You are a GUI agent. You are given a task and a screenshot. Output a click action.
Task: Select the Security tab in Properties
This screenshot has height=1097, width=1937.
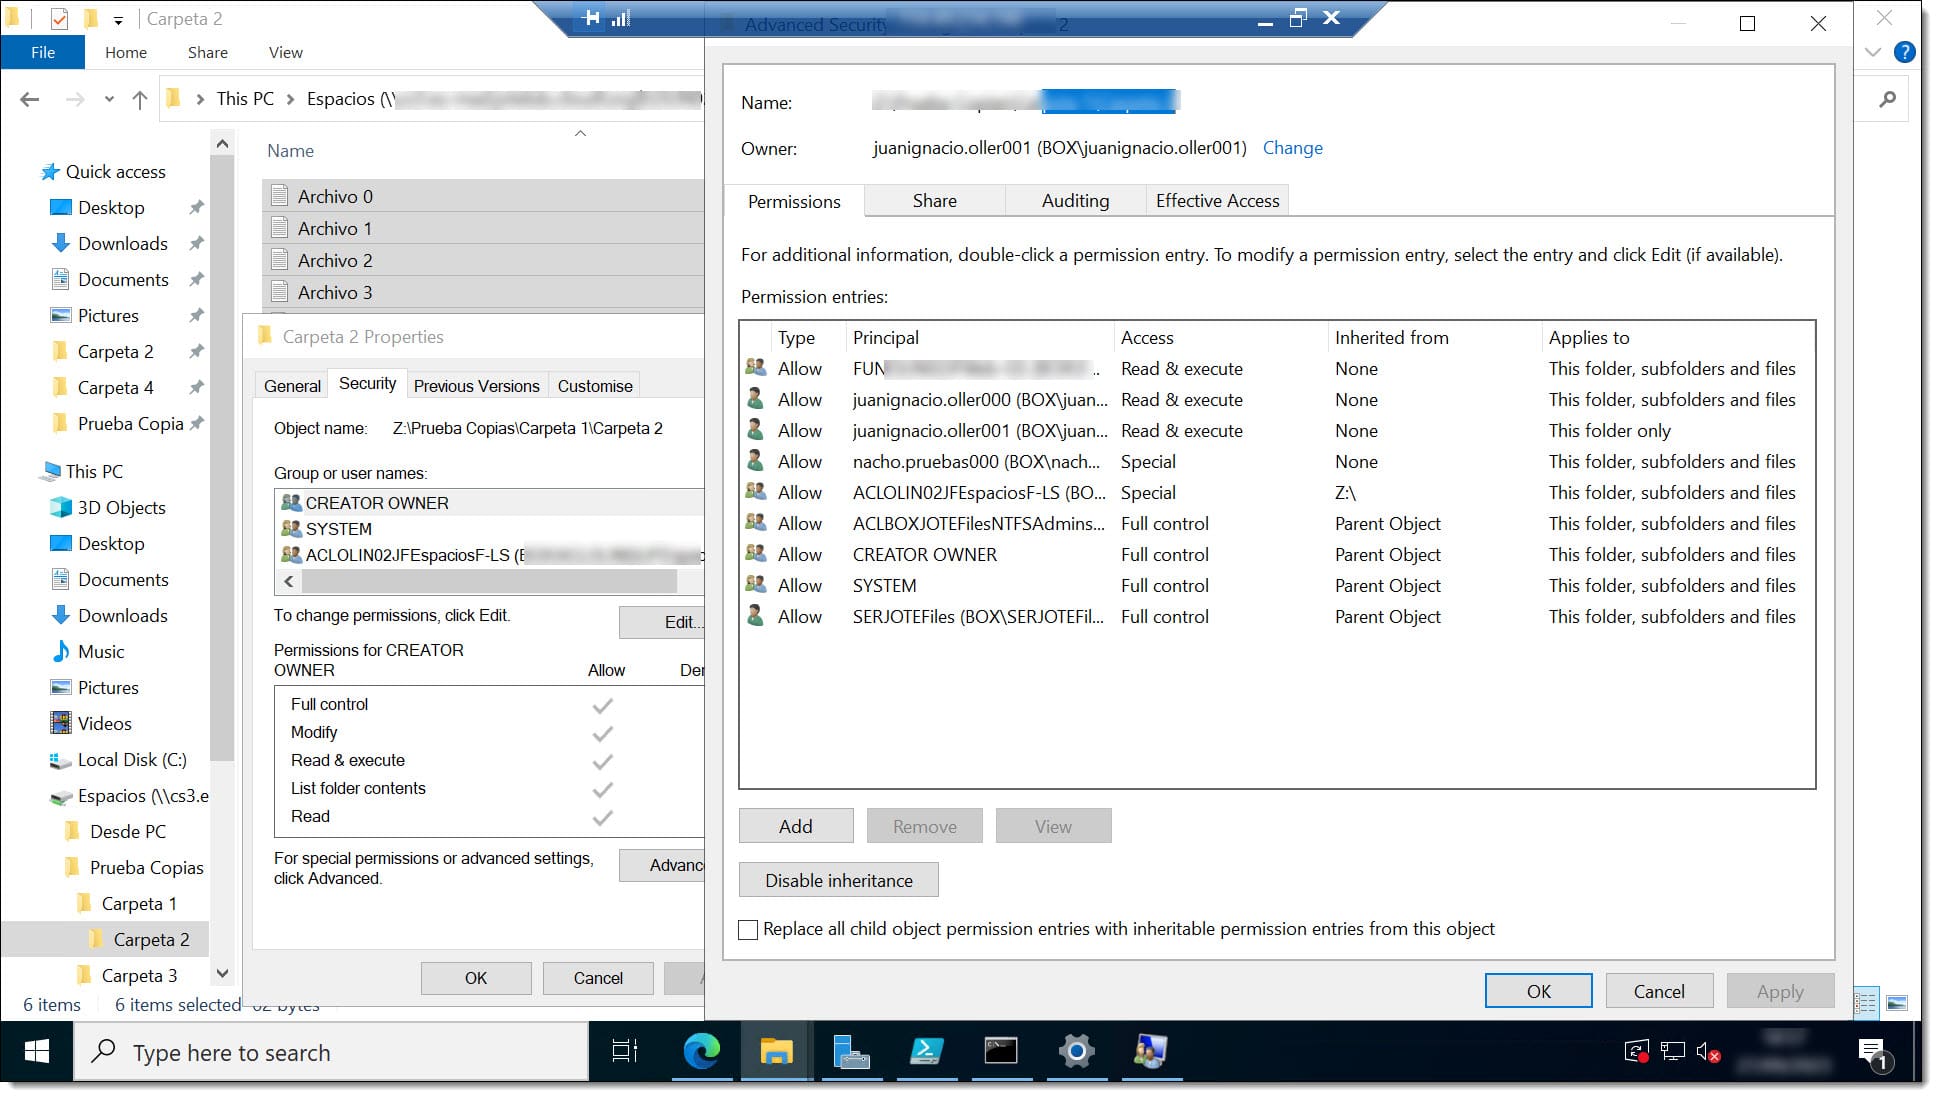pos(367,384)
